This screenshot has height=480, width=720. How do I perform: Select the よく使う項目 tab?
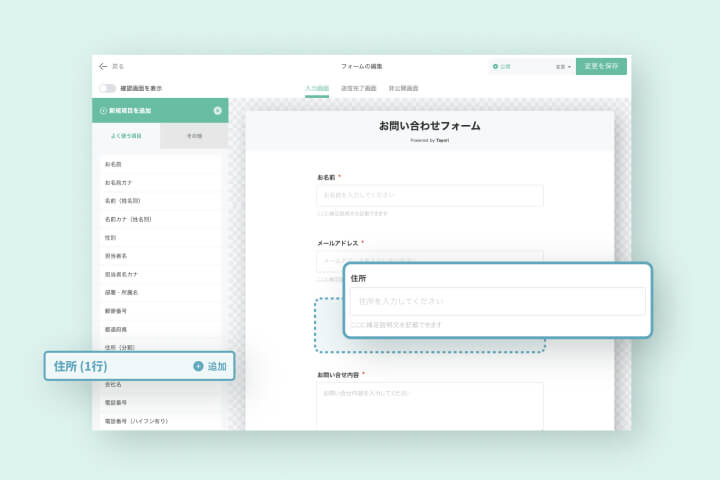coord(125,136)
